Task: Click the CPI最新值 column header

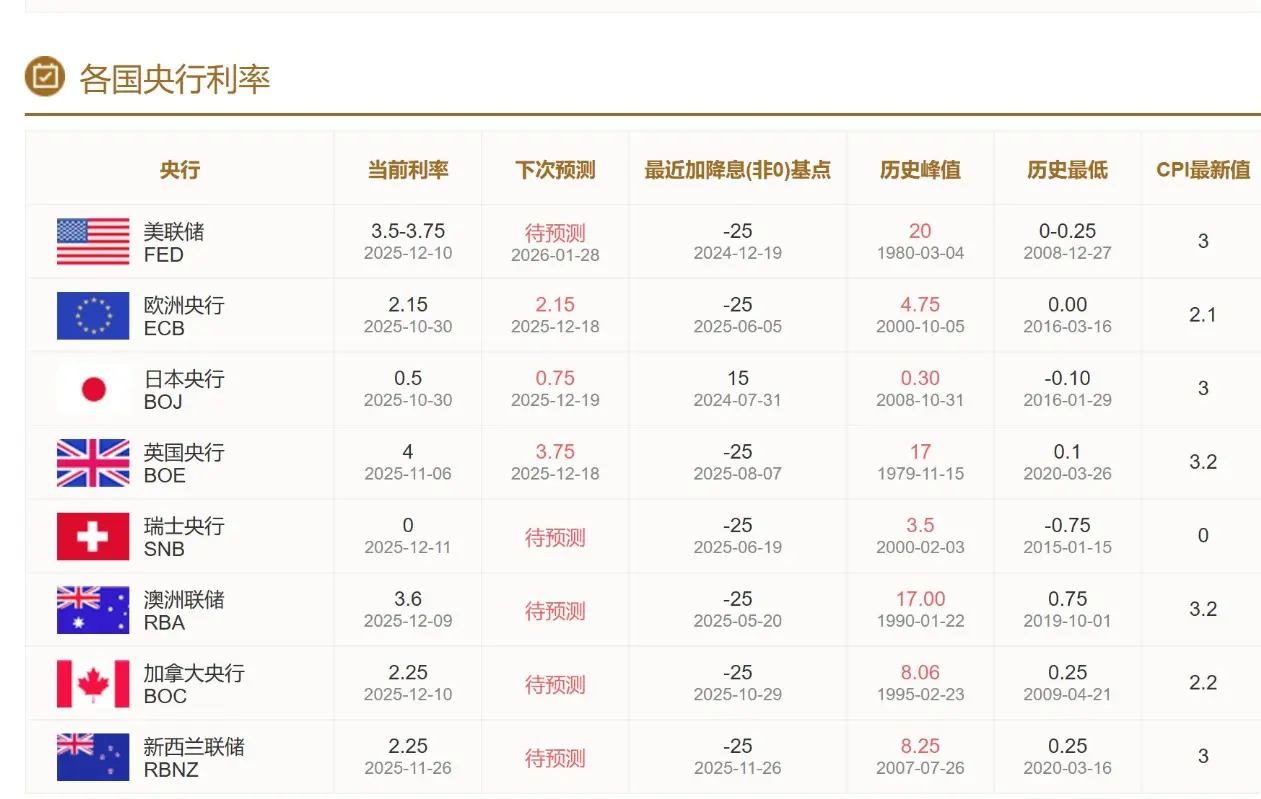Action: (1203, 170)
